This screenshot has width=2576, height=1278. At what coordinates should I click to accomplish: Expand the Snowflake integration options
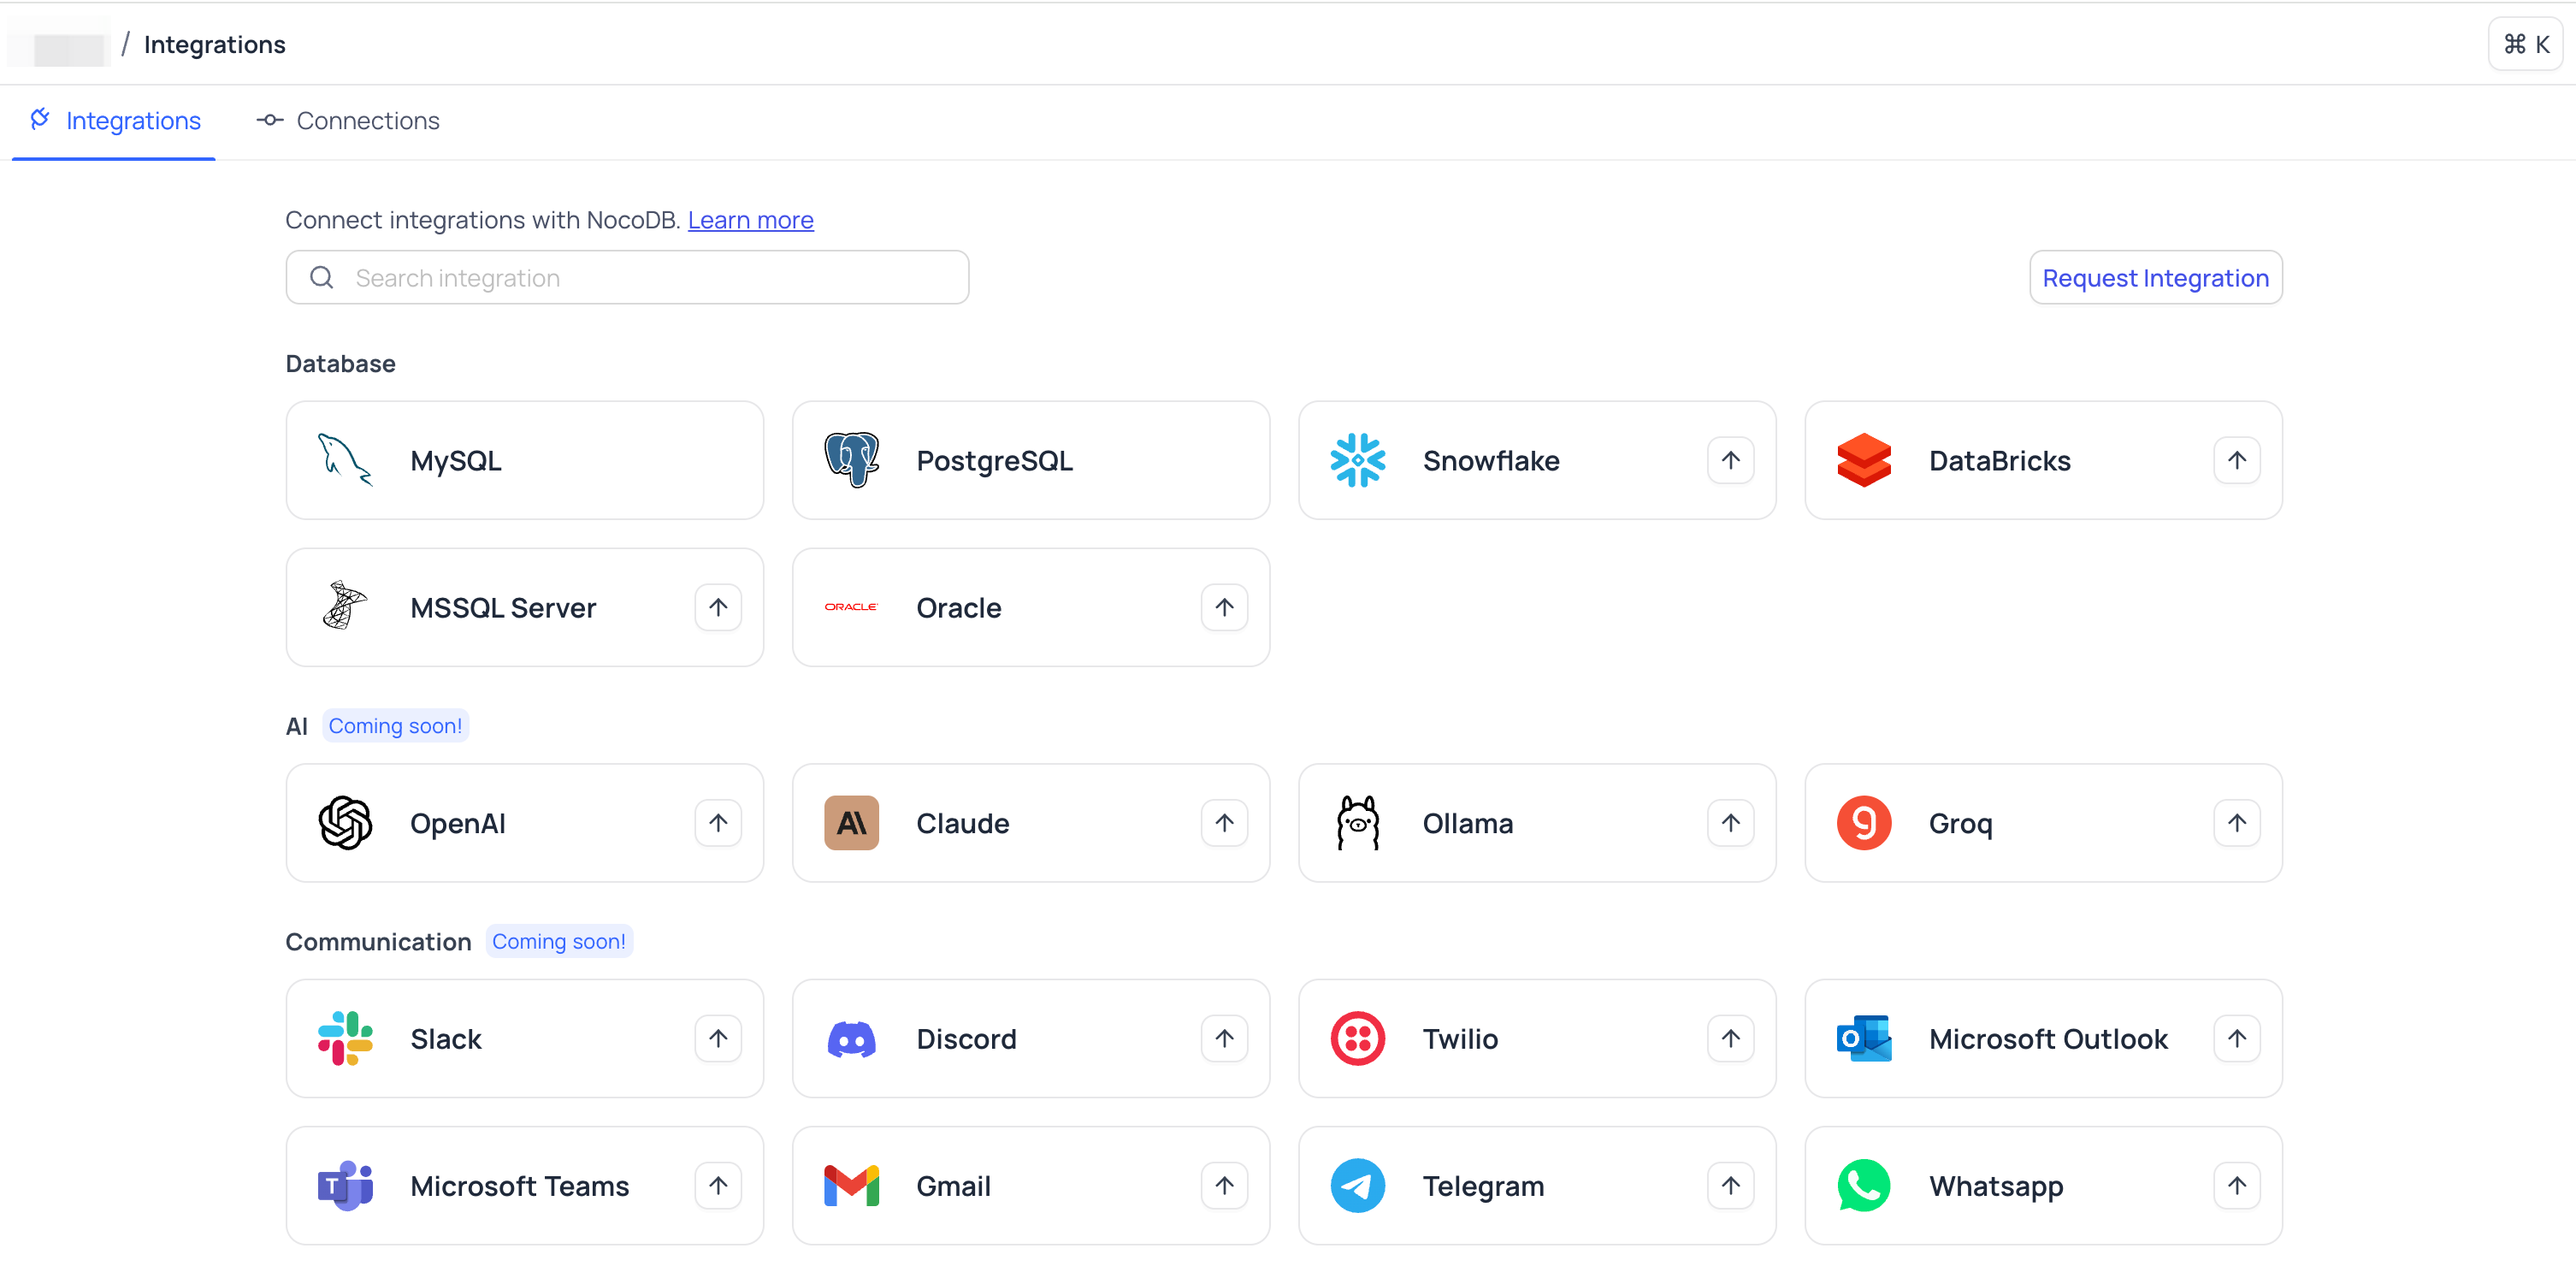(x=1730, y=460)
